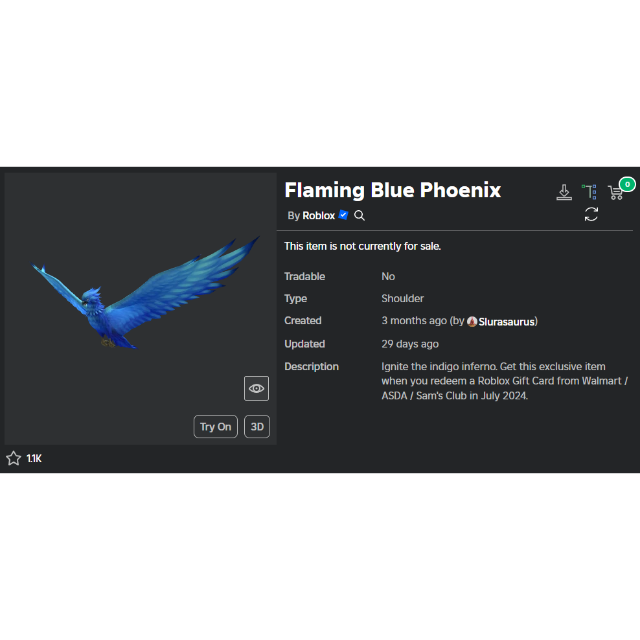Open the Slurasaurus profile link
This screenshot has height=640, width=640.
click(507, 322)
